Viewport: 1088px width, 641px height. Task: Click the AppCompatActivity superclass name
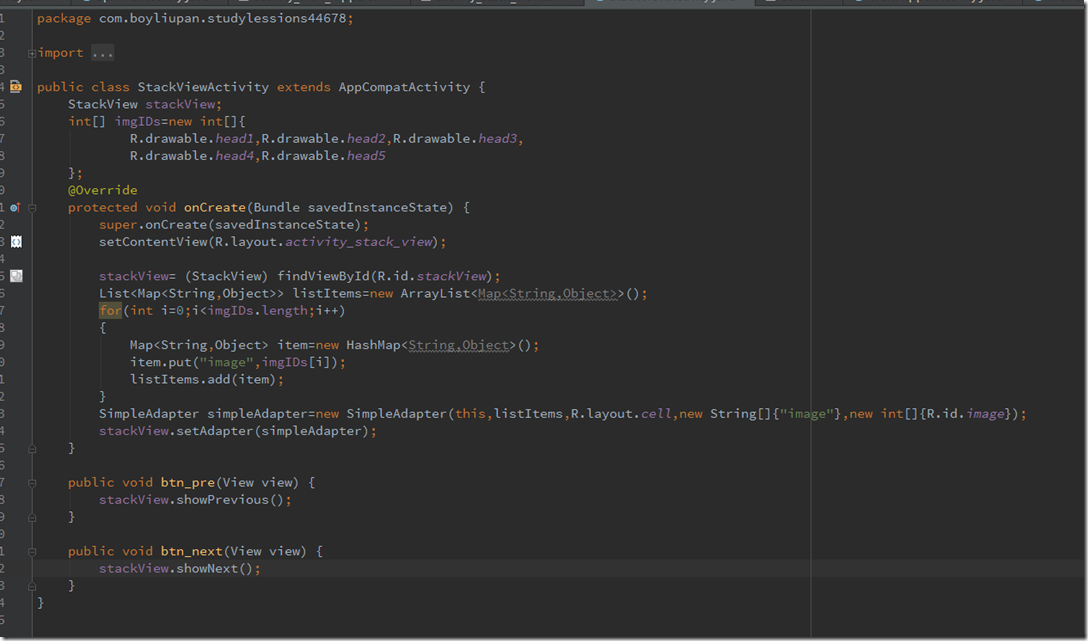(404, 87)
